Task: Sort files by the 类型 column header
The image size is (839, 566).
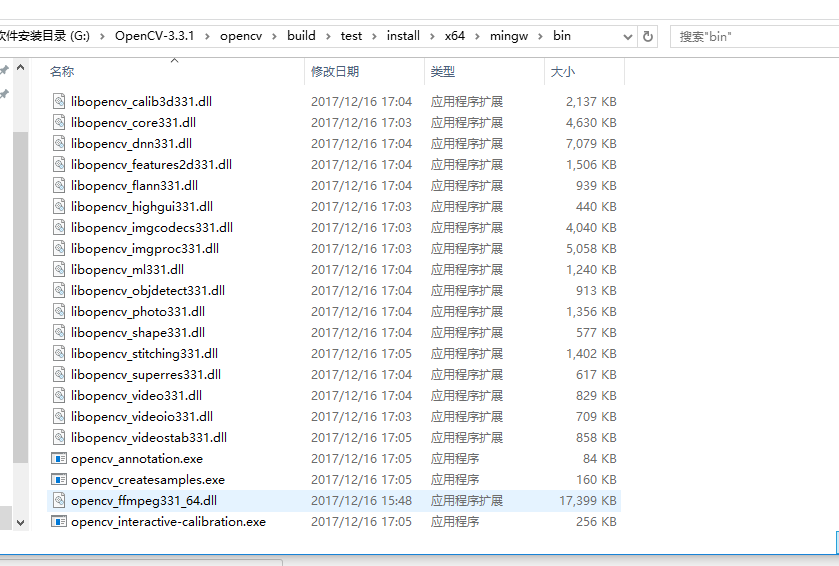Action: [484, 72]
